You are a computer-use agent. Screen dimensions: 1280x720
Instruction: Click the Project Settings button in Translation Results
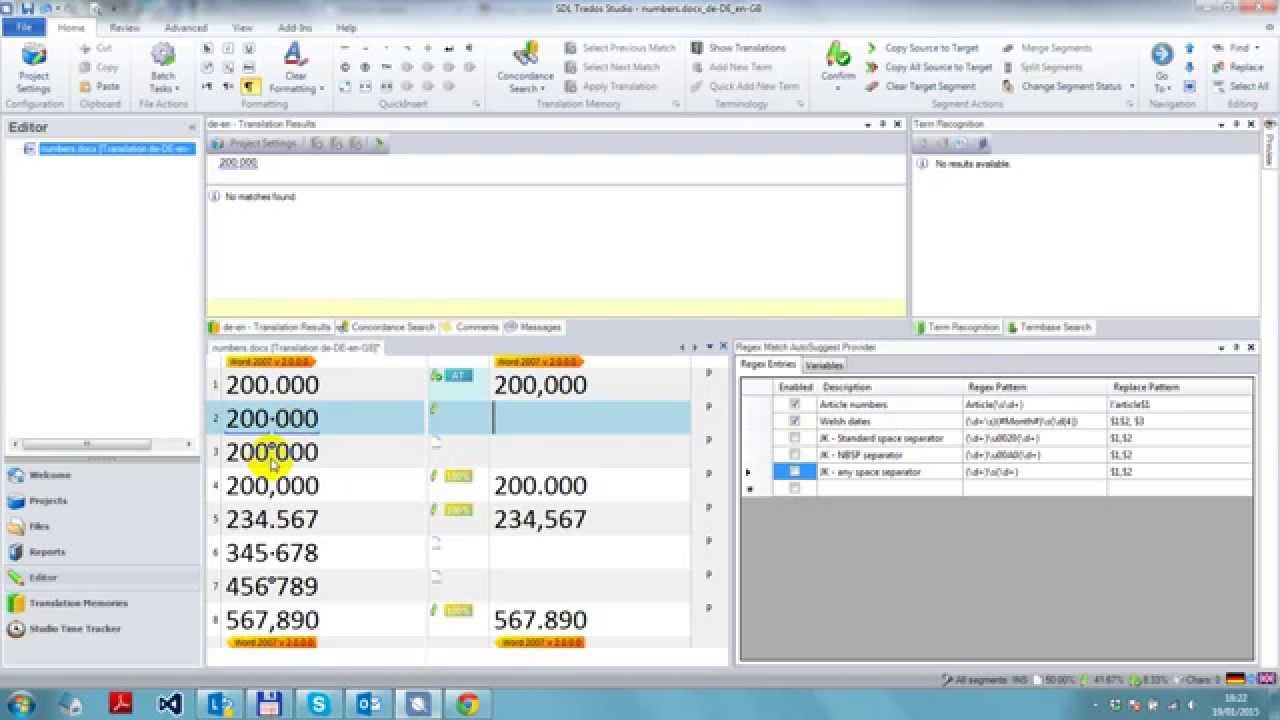(x=255, y=144)
